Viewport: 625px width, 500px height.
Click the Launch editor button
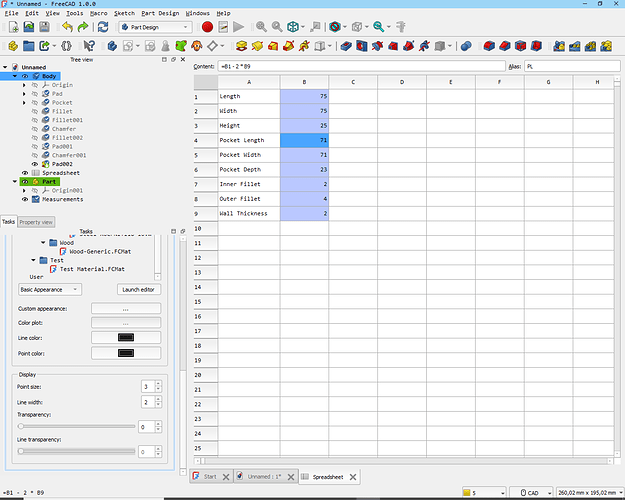[x=139, y=289]
